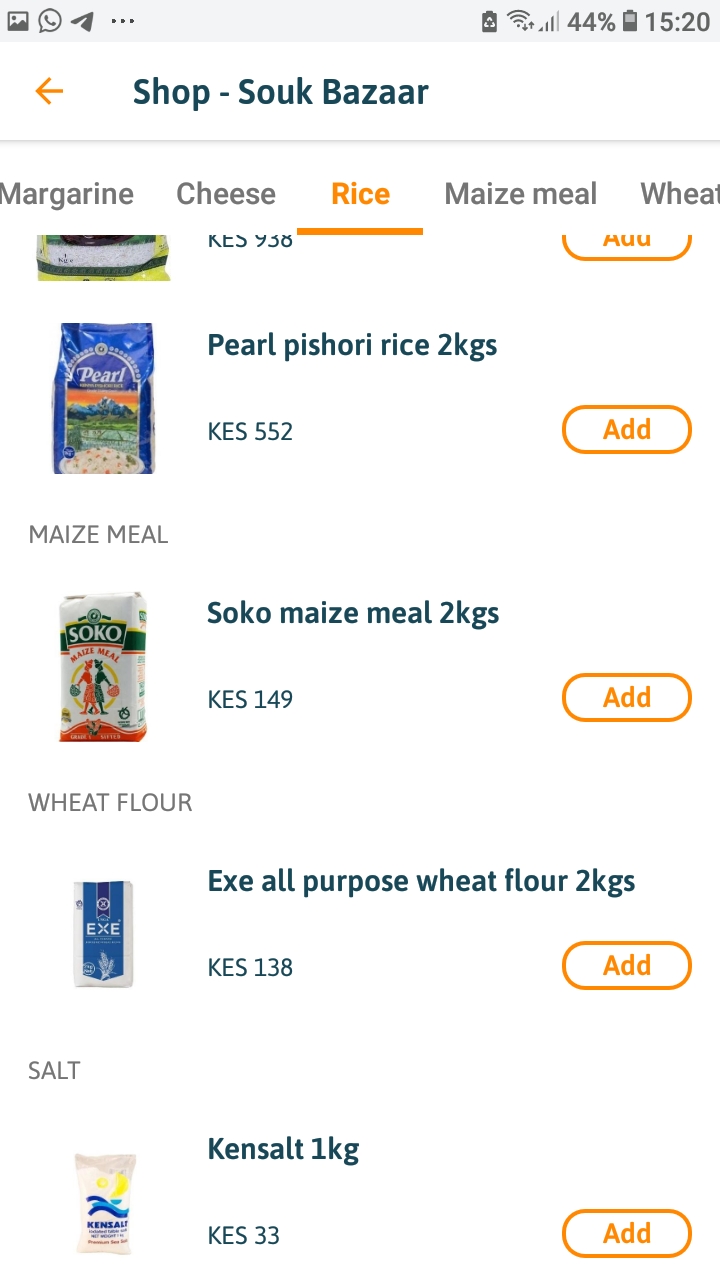Tap the Telegram status bar icon

click(82, 21)
